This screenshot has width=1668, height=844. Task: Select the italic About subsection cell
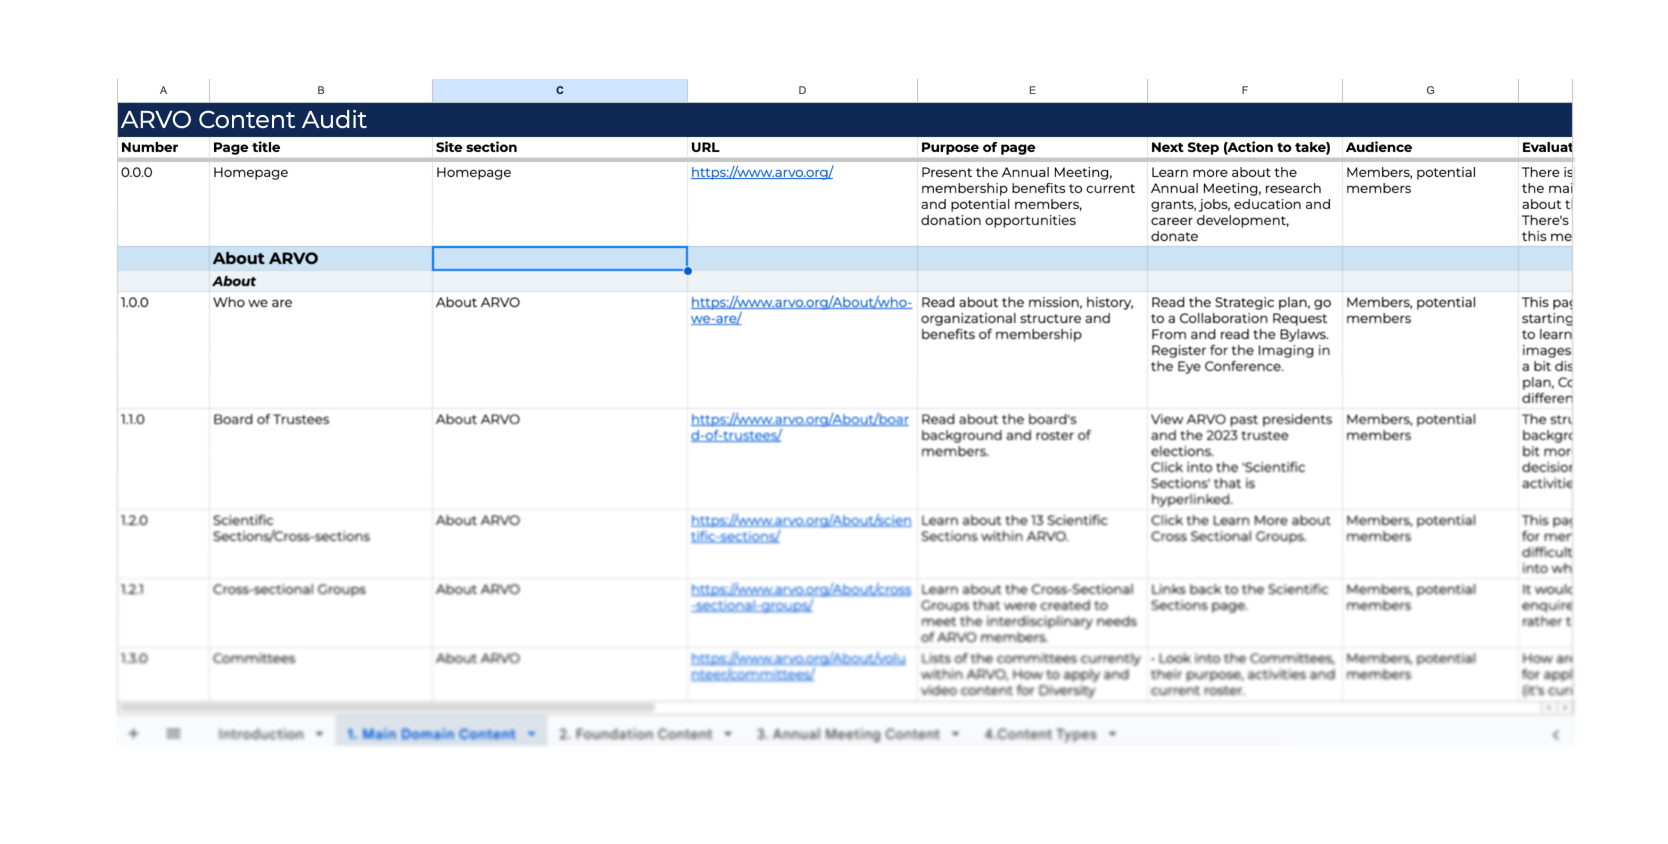321,281
